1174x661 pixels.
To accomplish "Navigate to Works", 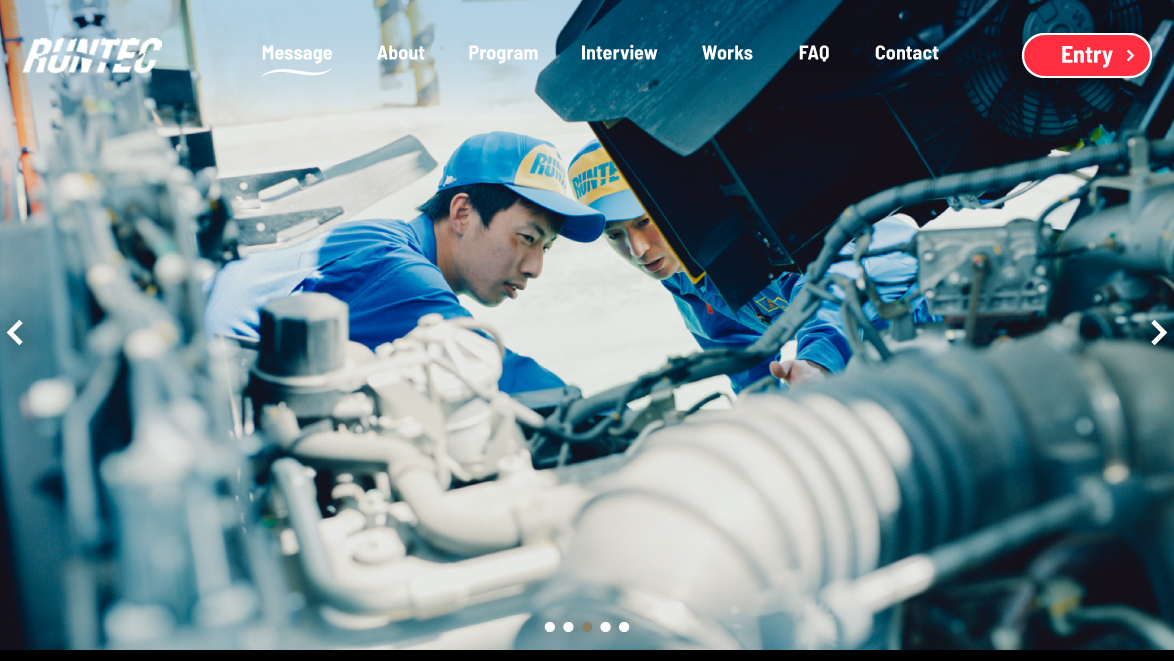I will pos(727,53).
